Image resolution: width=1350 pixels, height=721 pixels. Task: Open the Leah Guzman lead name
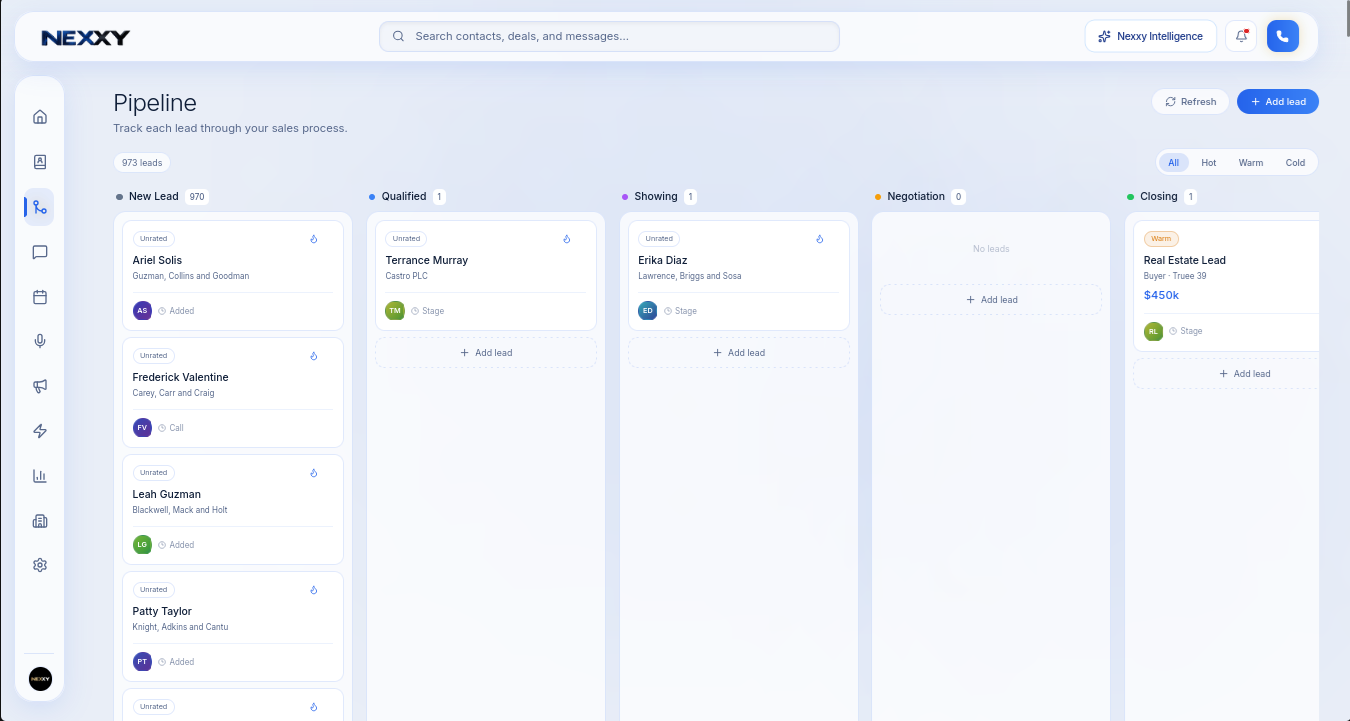pos(167,494)
